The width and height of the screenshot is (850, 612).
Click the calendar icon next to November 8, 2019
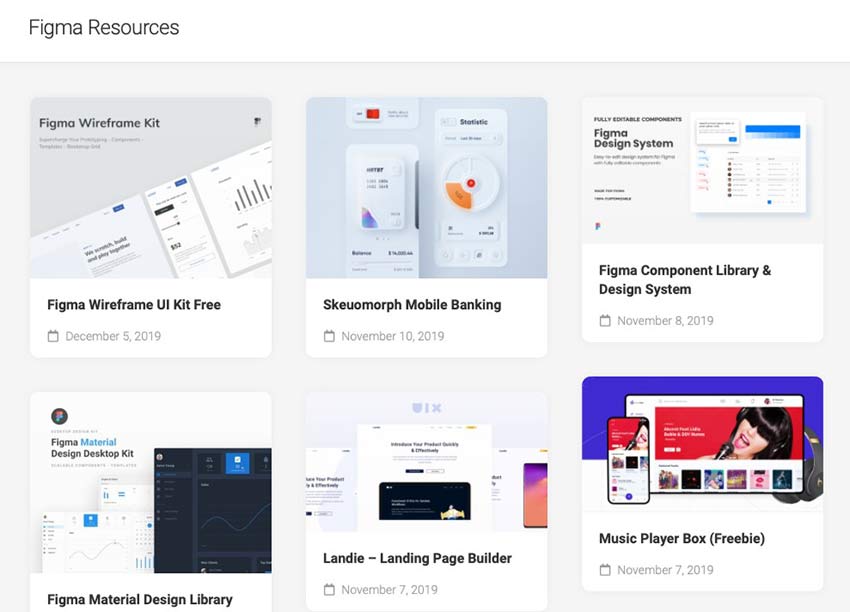(x=605, y=320)
